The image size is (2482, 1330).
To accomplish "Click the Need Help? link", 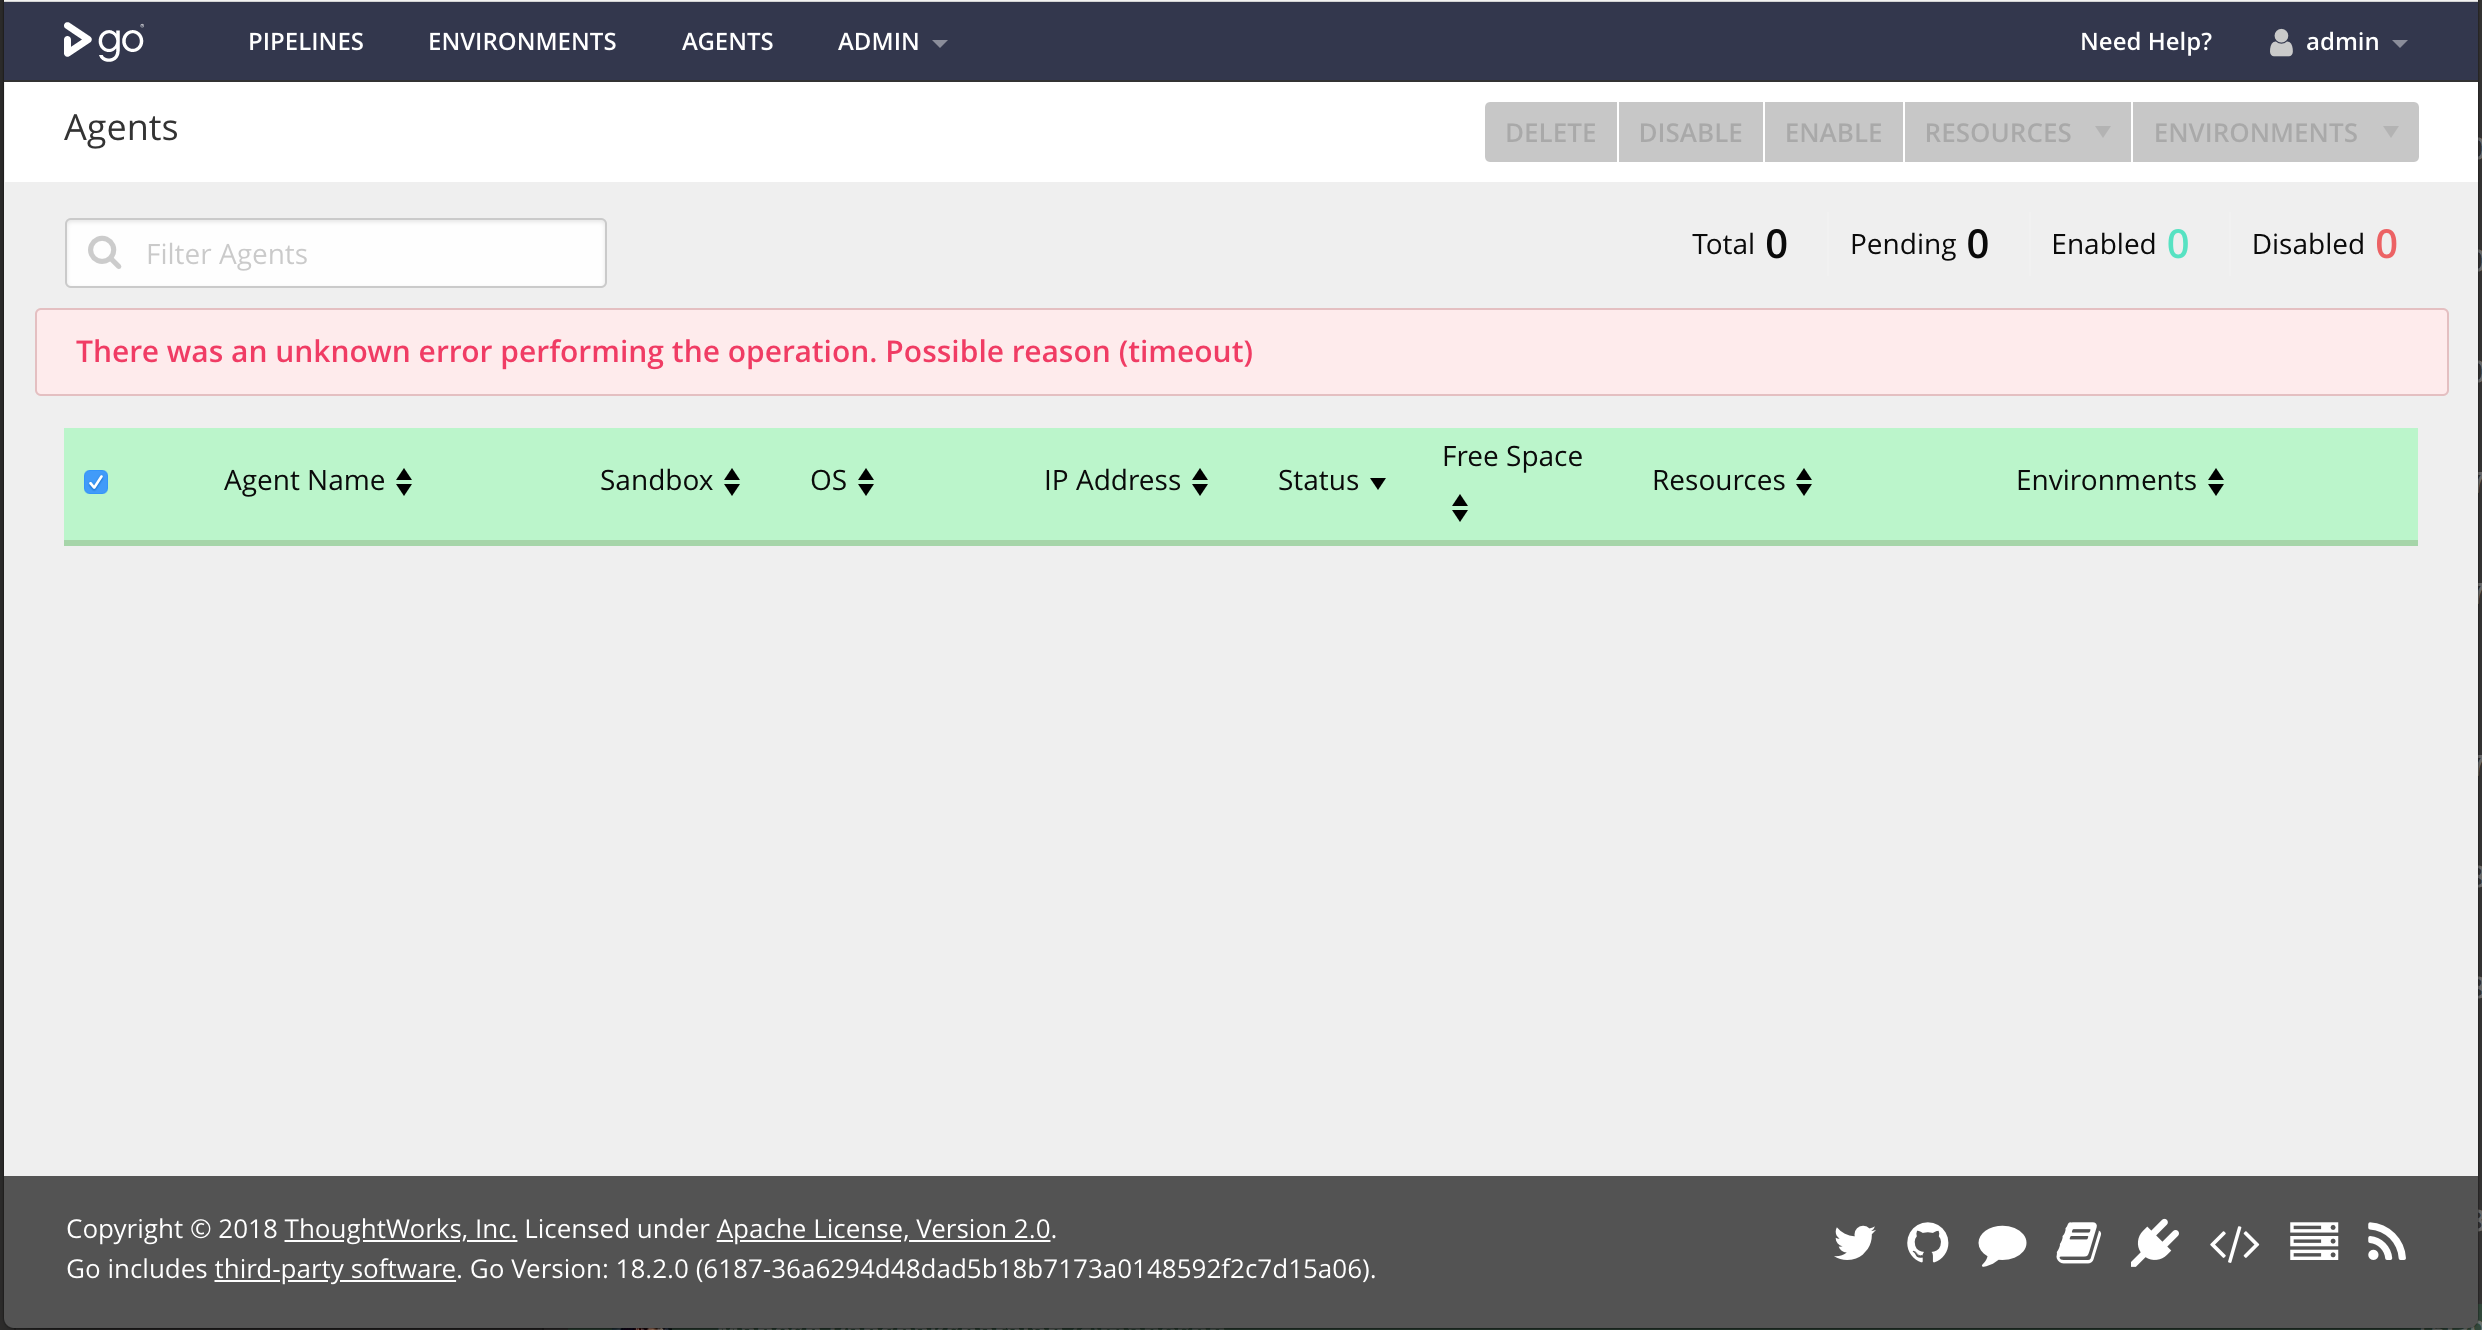I will (x=2146, y=42).
